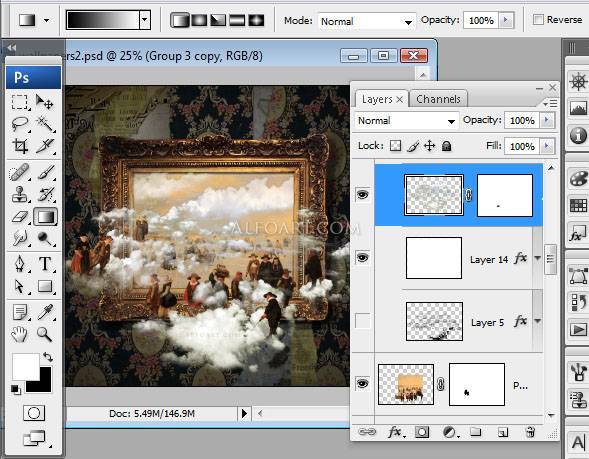This screenshot has width=589, height=459.
Task: Hide the selected top layer
Action: pos(362,195)
